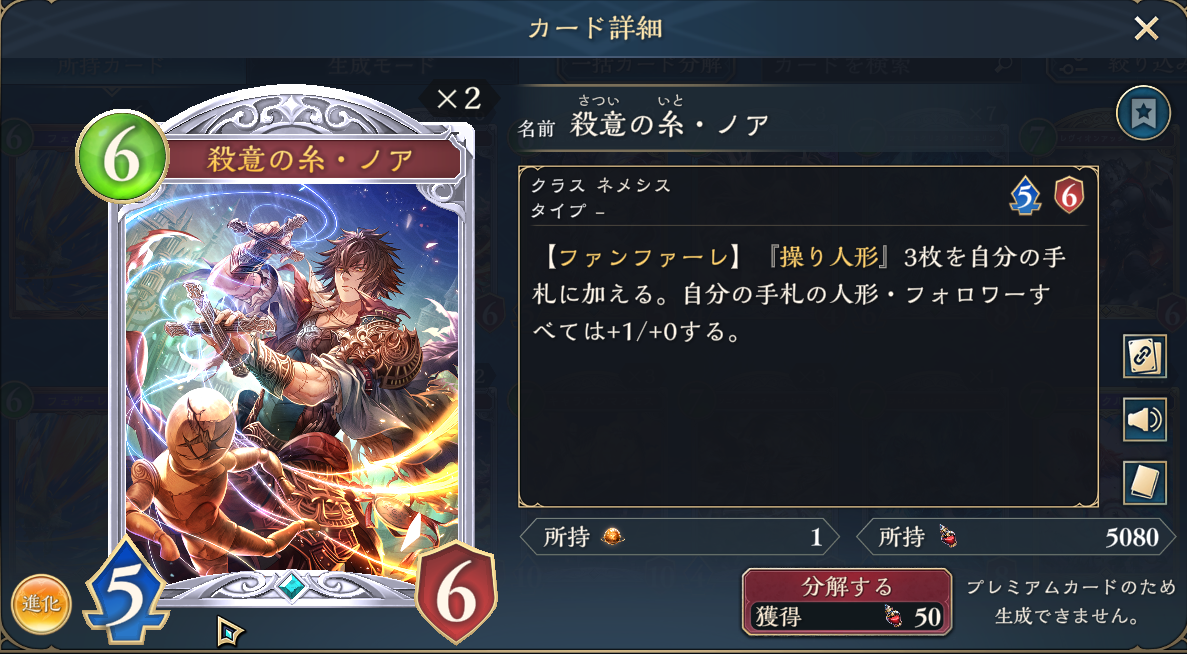Click the 獲得 50 vials reward field
This screenshot has height=654, width=1187.
pos(846,617)
